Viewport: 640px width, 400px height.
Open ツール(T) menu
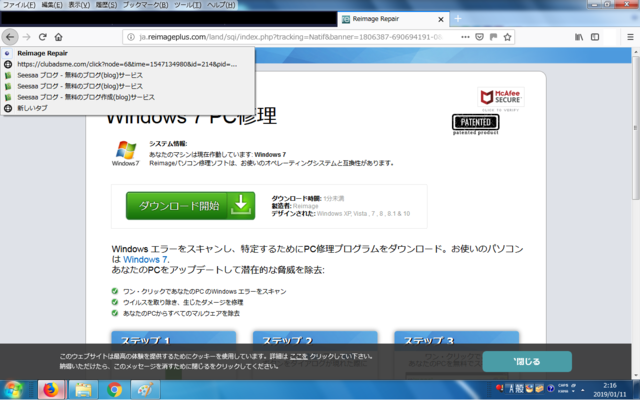click(187, 5)
